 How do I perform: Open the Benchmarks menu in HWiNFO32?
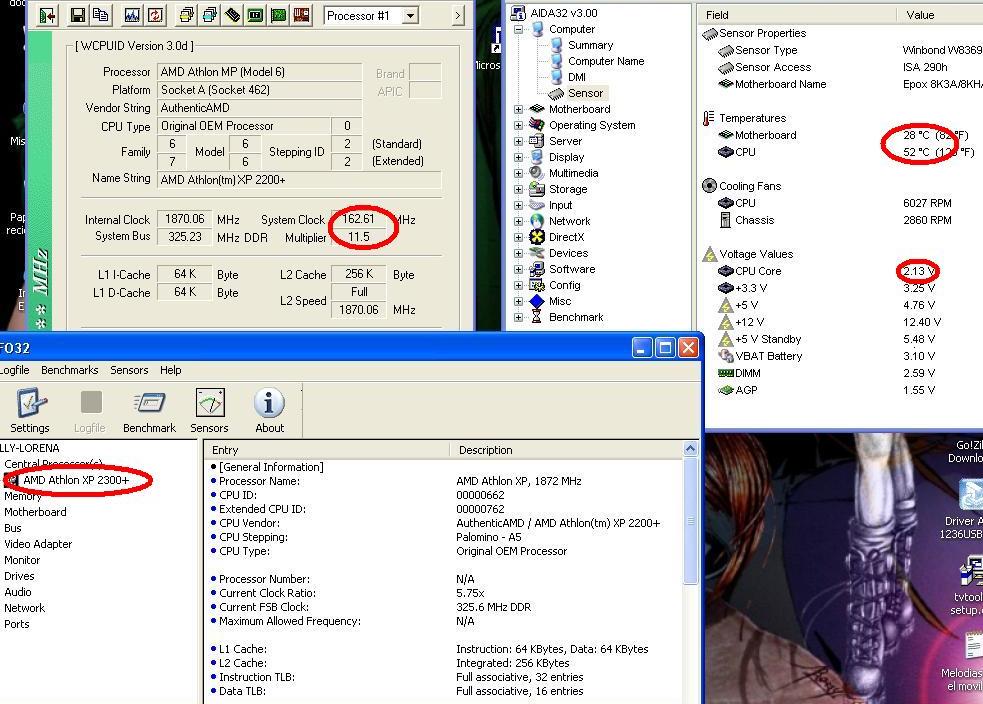click(x=69, y=370)
